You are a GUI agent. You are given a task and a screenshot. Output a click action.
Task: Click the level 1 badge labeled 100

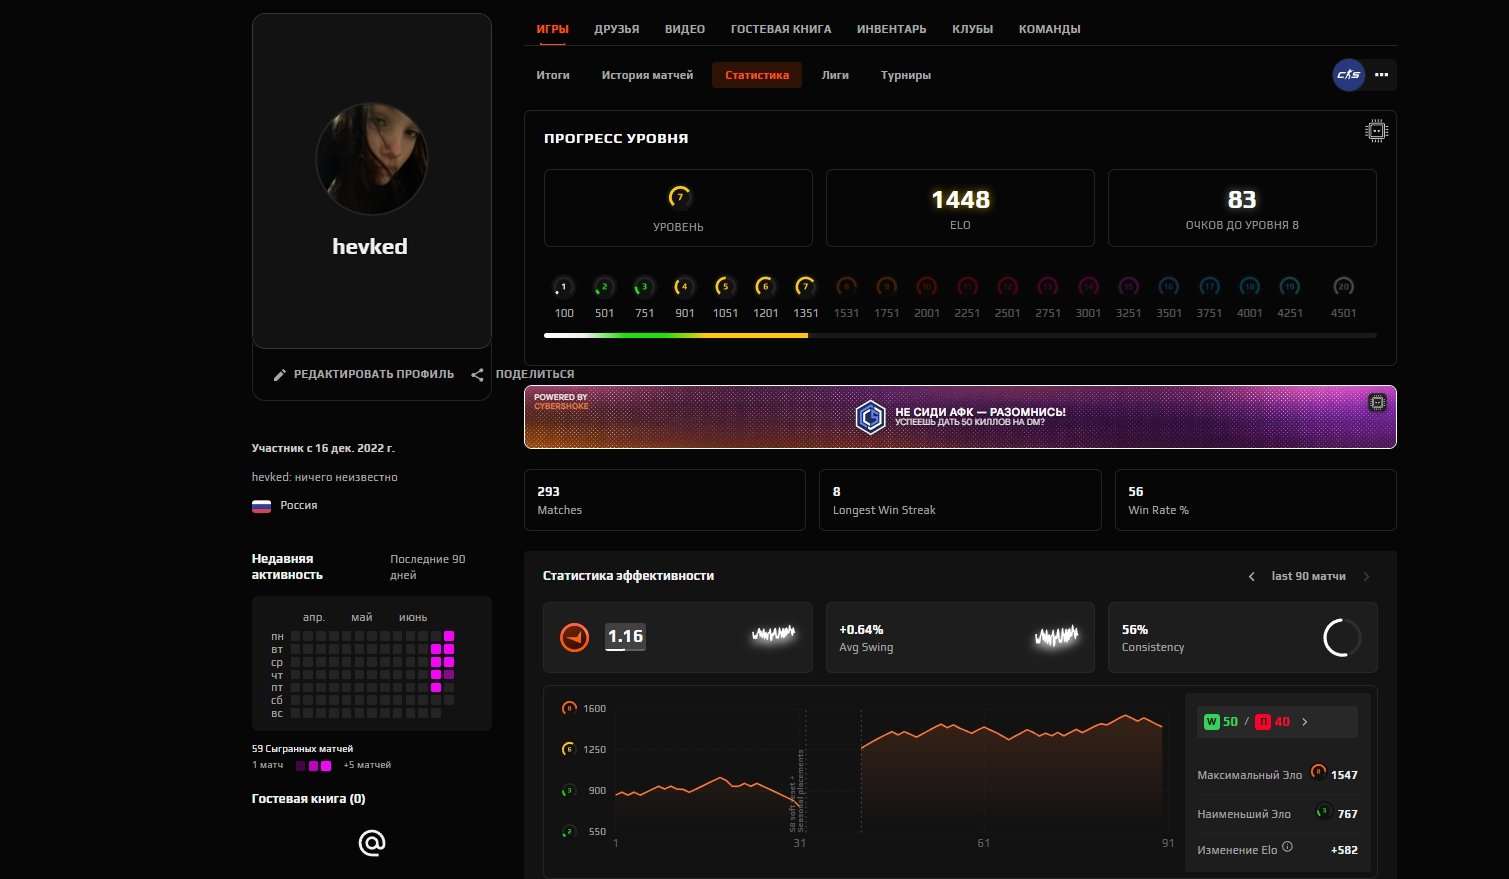pyautogui.click(x=564, y=287)
